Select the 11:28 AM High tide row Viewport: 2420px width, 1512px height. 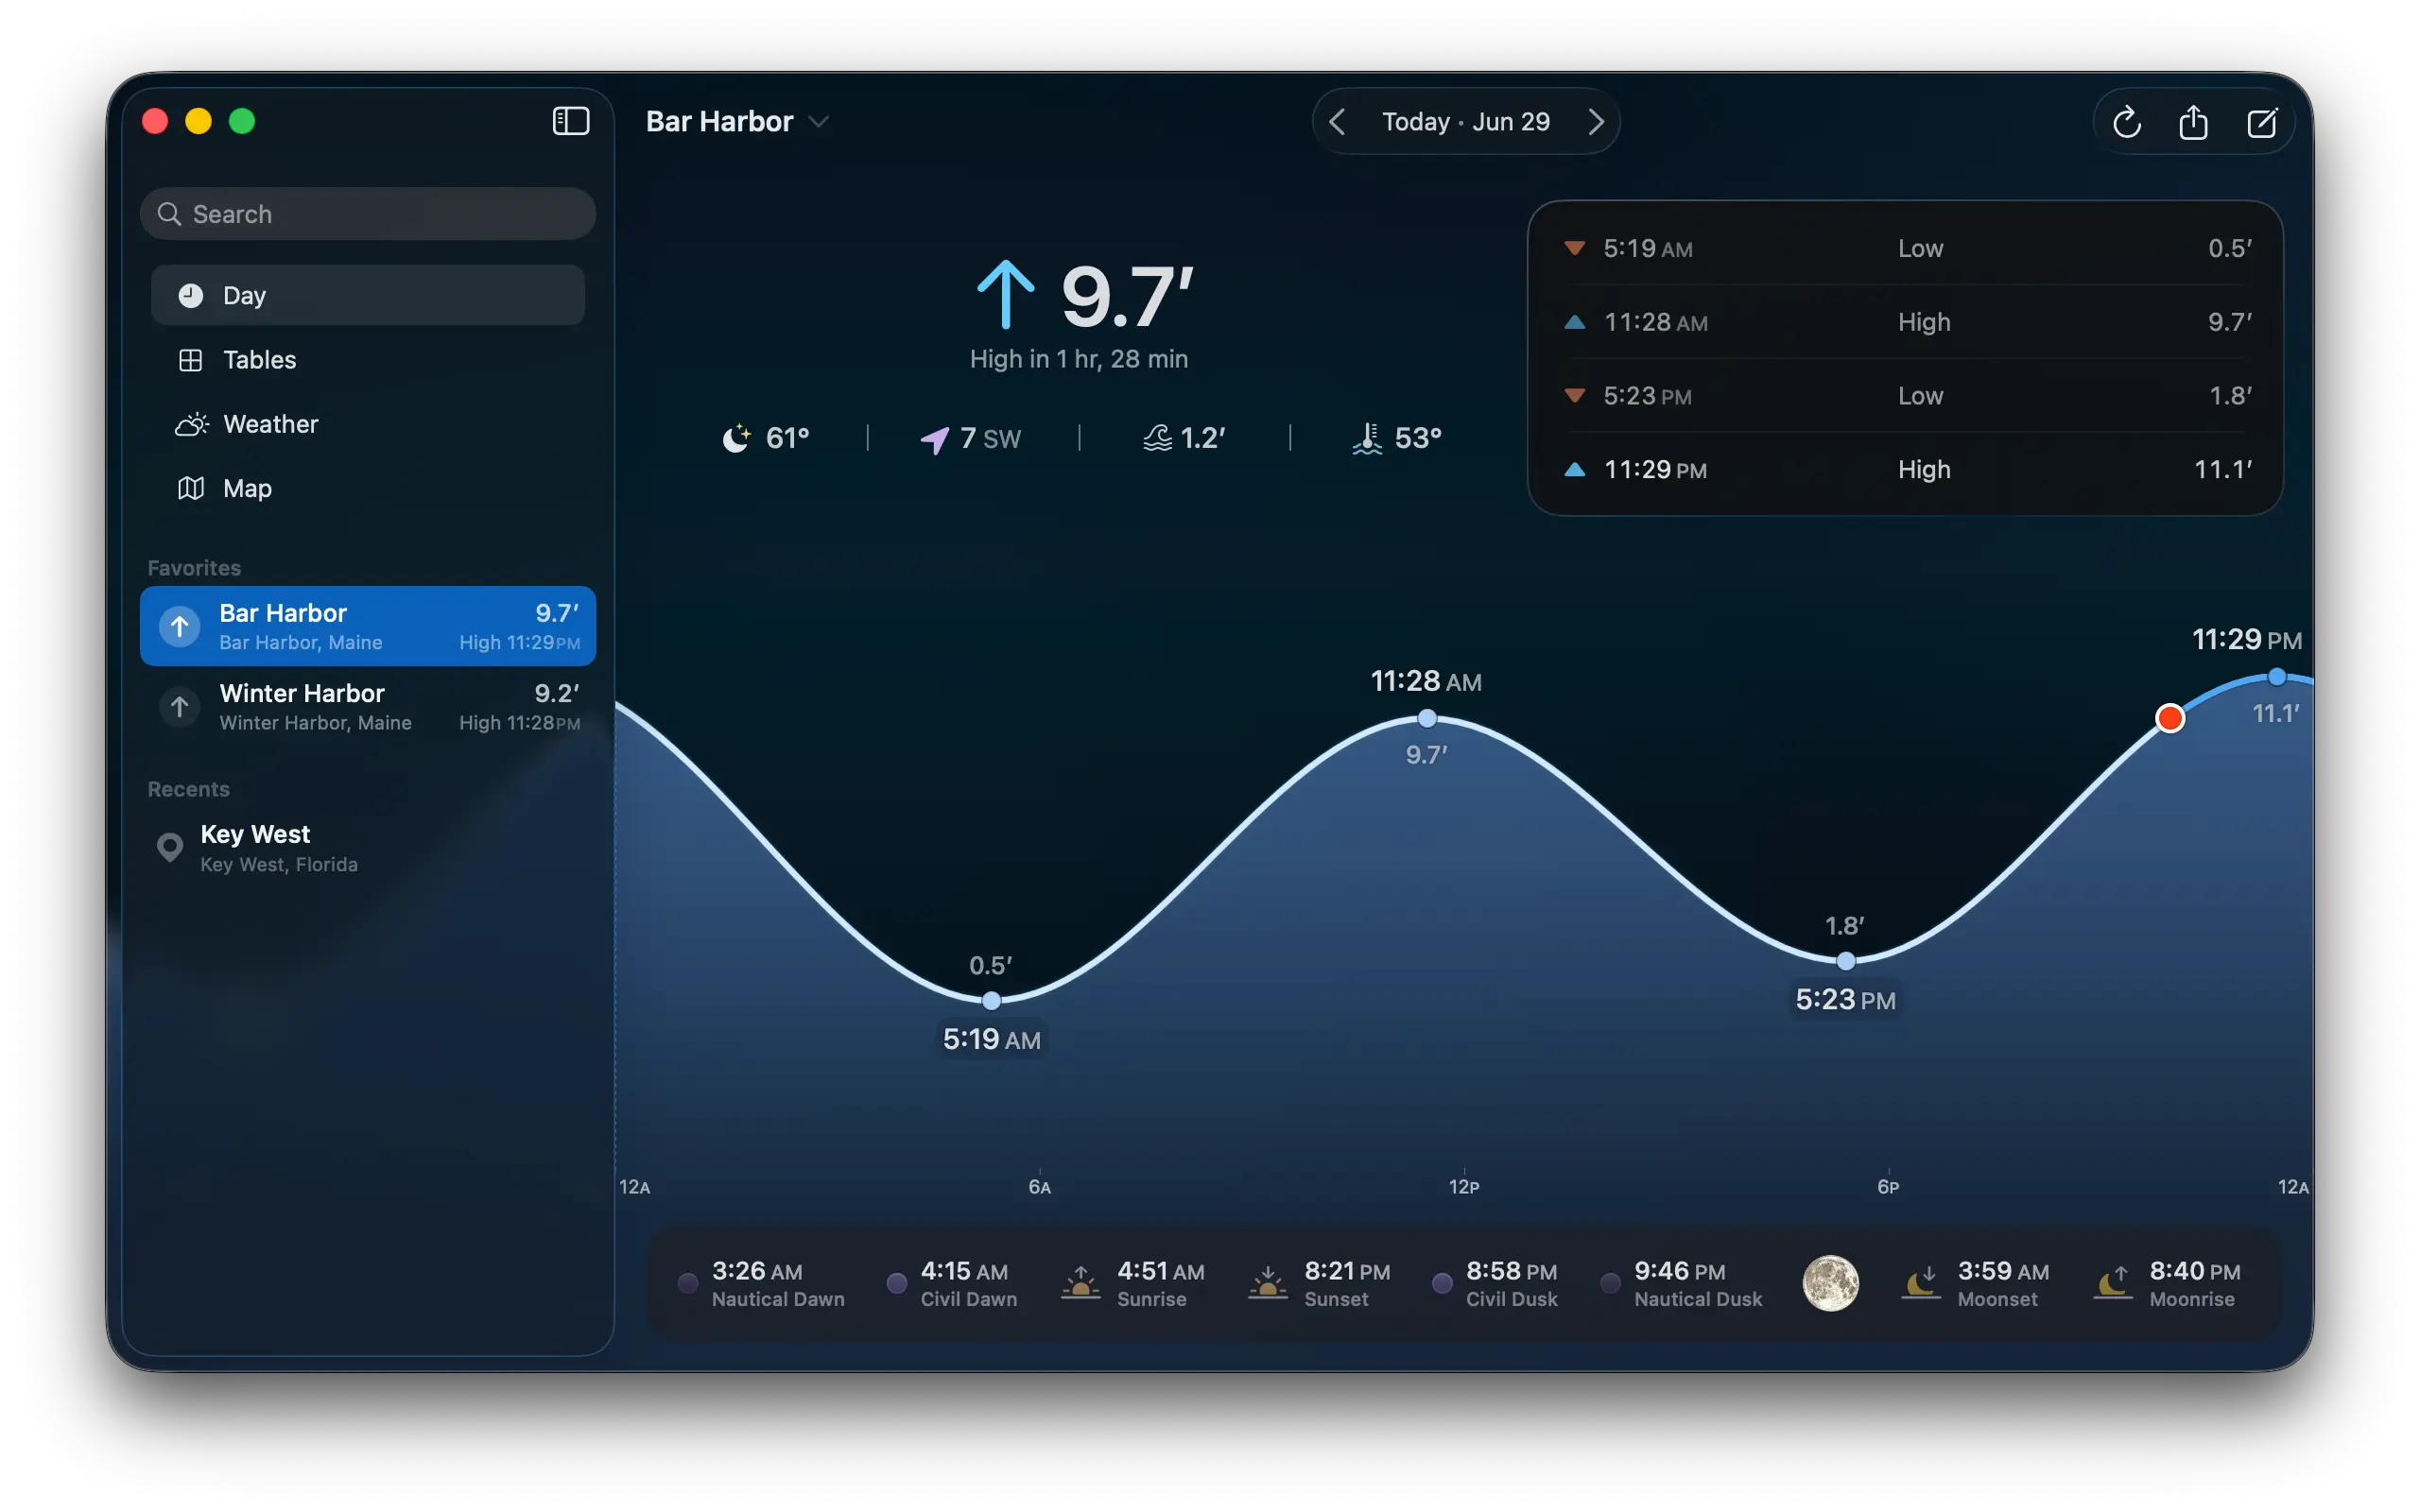pos(1906,322)
